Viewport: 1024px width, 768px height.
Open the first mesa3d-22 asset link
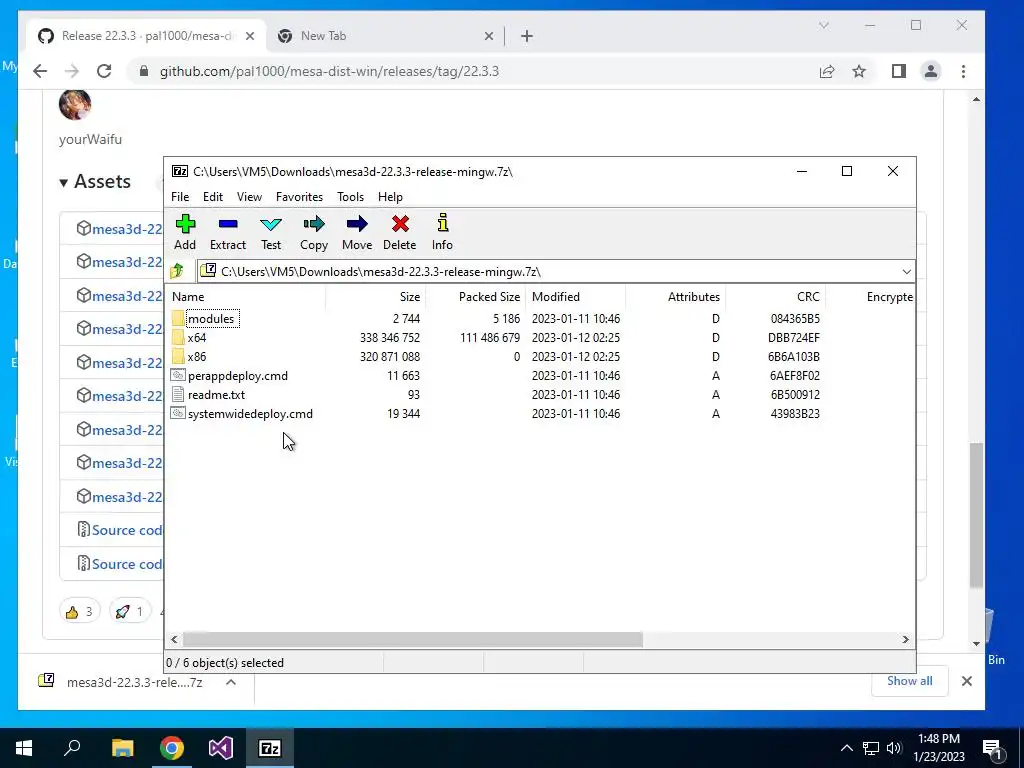point(127,229)
